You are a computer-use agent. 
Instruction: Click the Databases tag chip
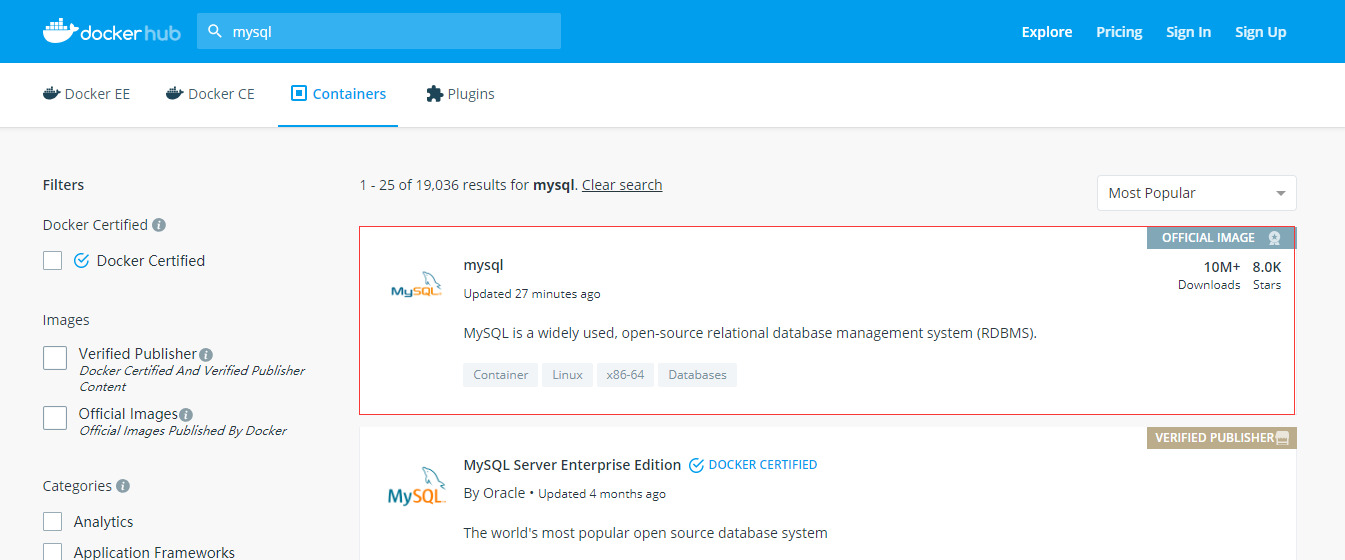pos(697,375)
